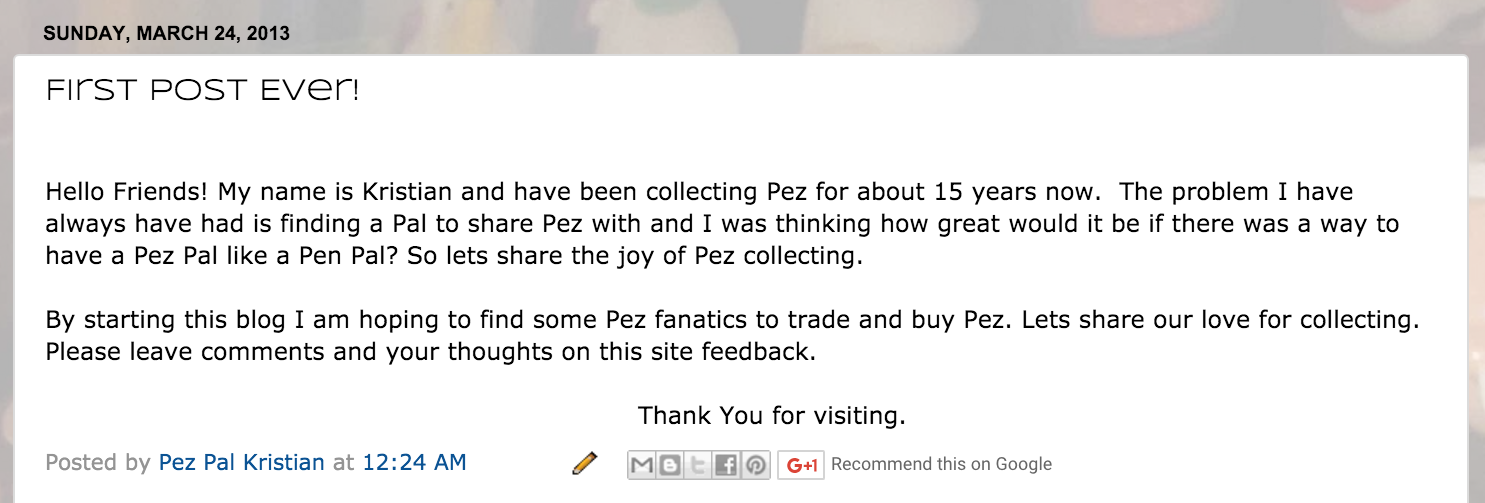Click the Email This envelope icon
1485x503 pixels.
[642, 465]
